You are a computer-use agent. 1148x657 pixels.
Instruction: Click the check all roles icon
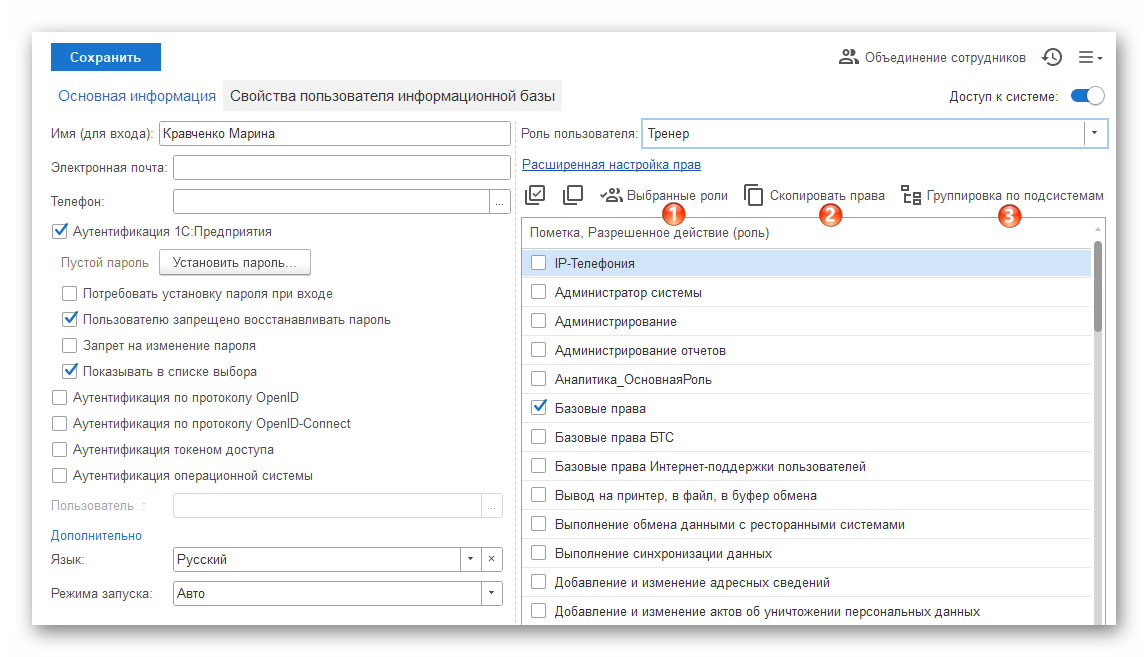pyautogui.click(x=535, y=196)
